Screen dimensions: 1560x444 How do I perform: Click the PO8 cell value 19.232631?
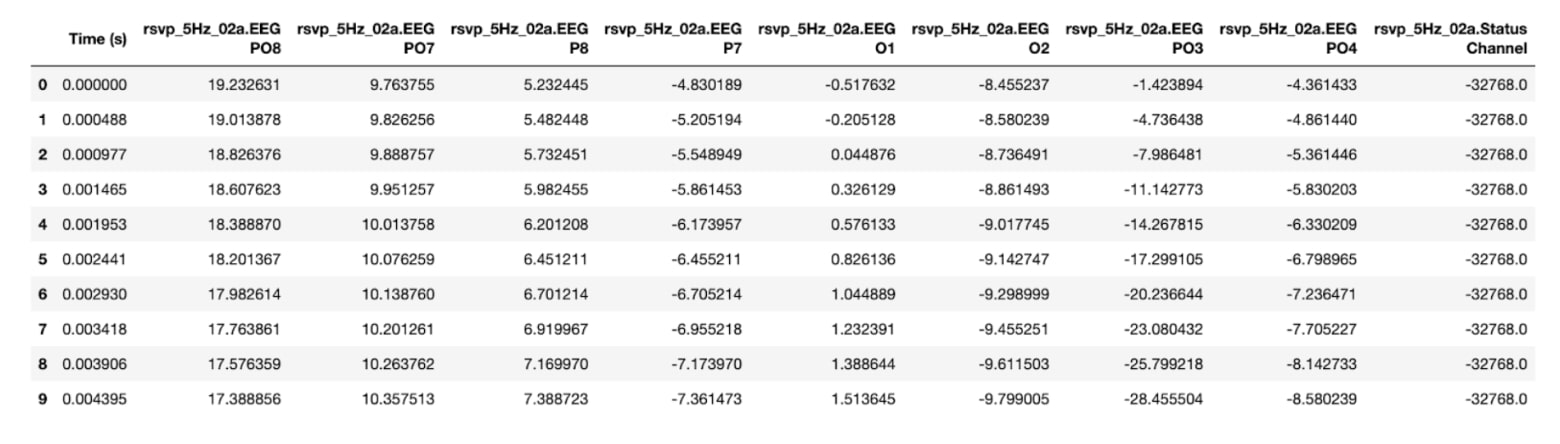tap(243, 86)
